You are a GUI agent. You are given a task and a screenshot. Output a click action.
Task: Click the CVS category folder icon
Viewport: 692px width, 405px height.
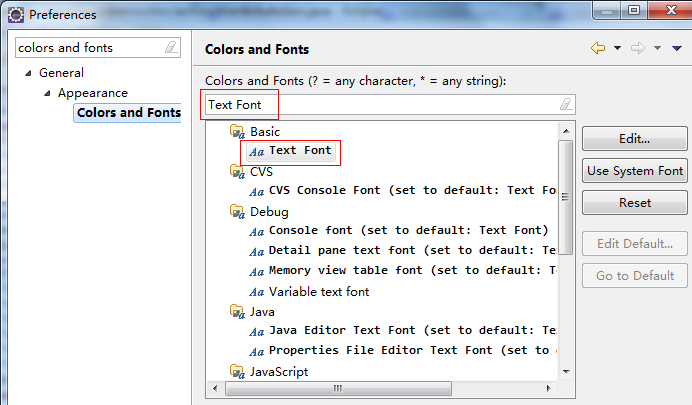tap(237, 171)
